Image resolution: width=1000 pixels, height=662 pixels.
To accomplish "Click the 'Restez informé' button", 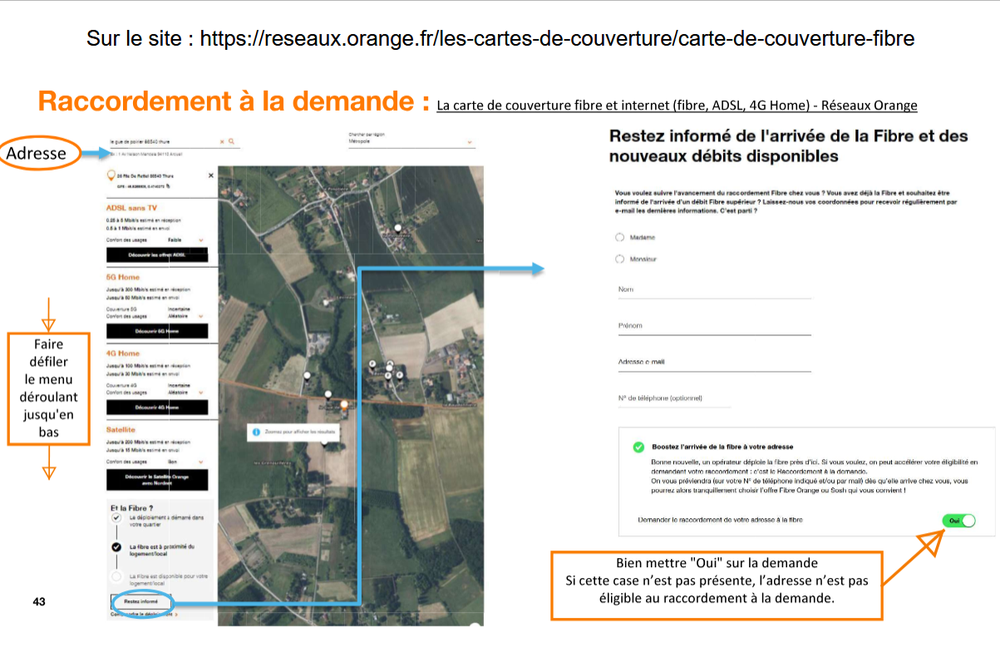I will pyautogui.click(x=140, y=602).
